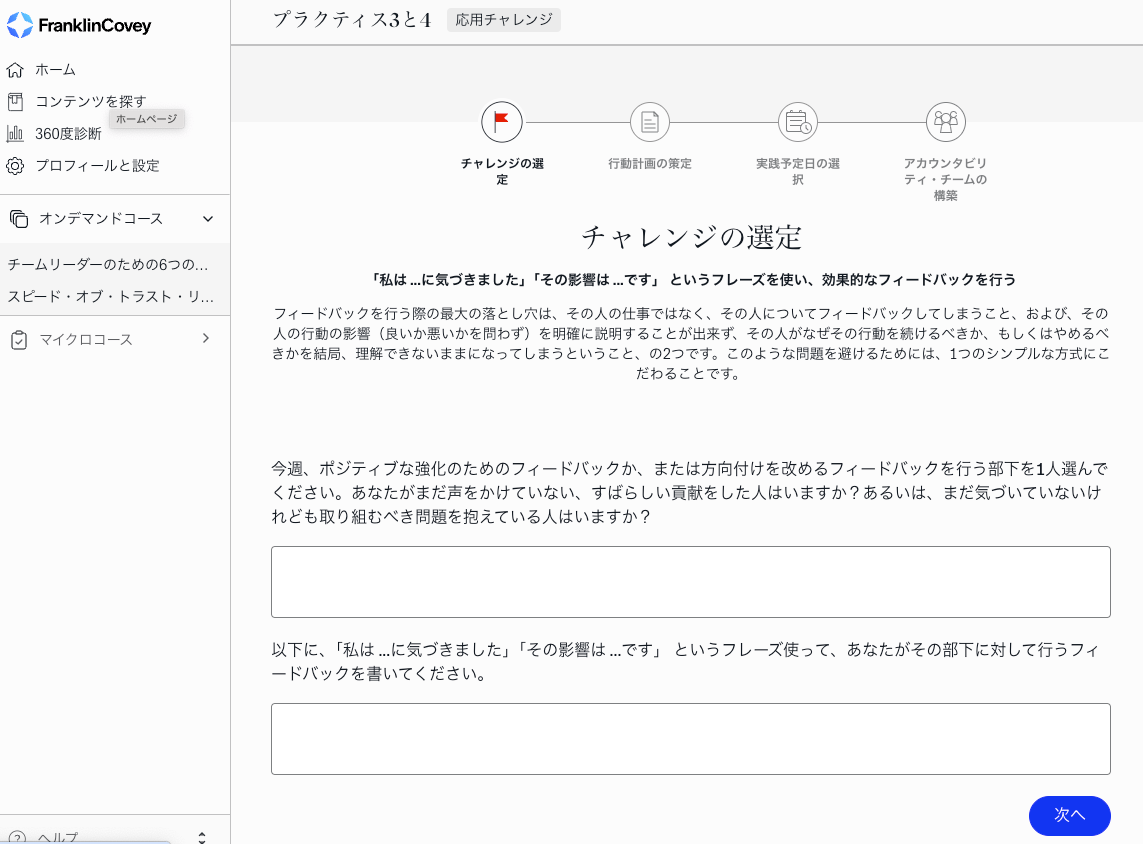Click the help question mark icon
The image size is (1143, 844).
(17, 838)
